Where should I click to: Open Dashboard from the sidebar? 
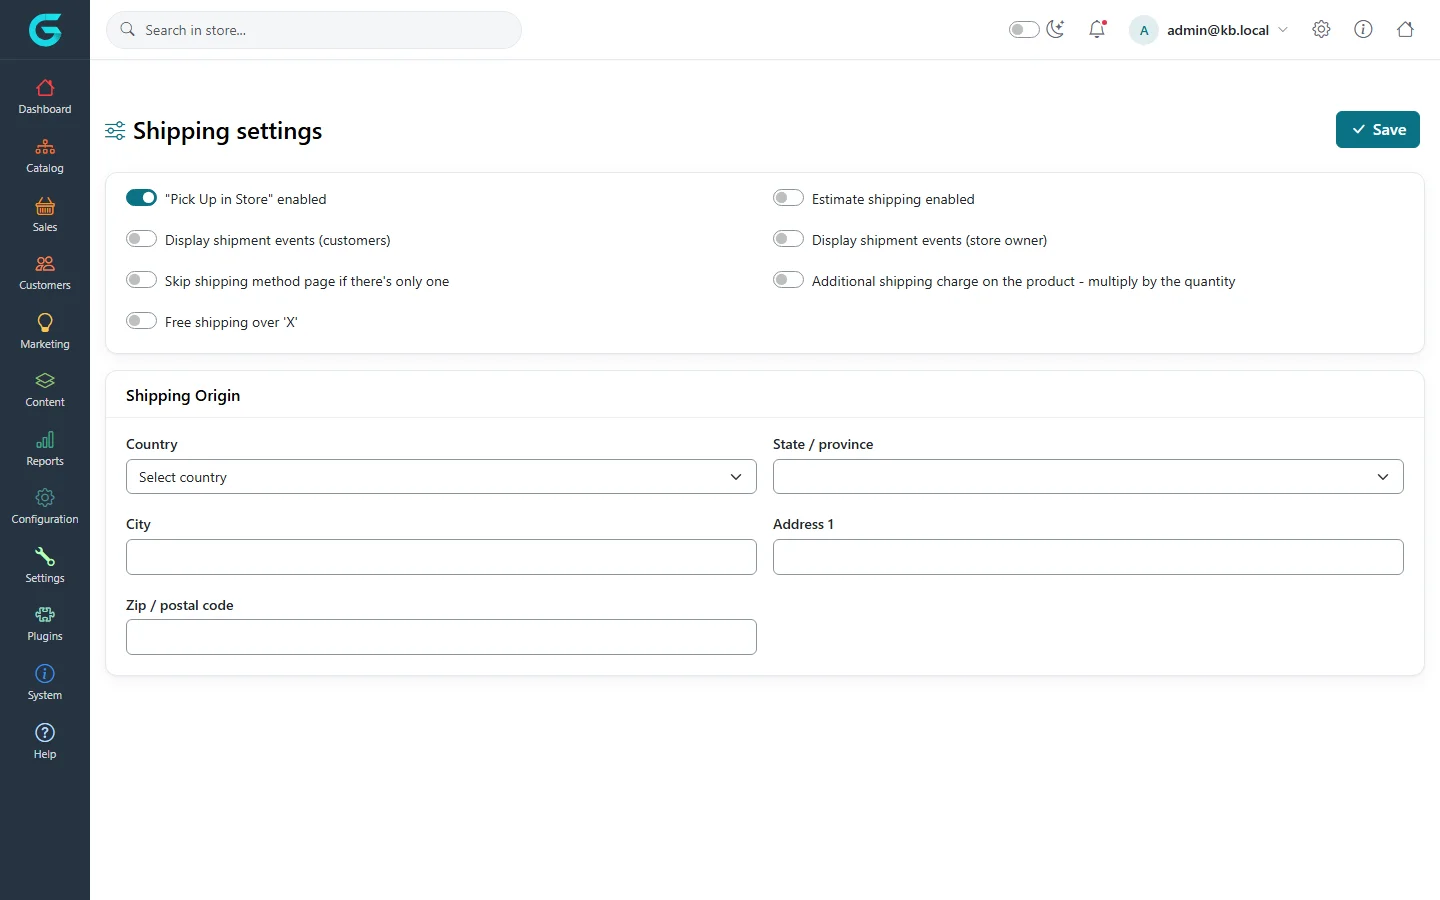[45, 97]
